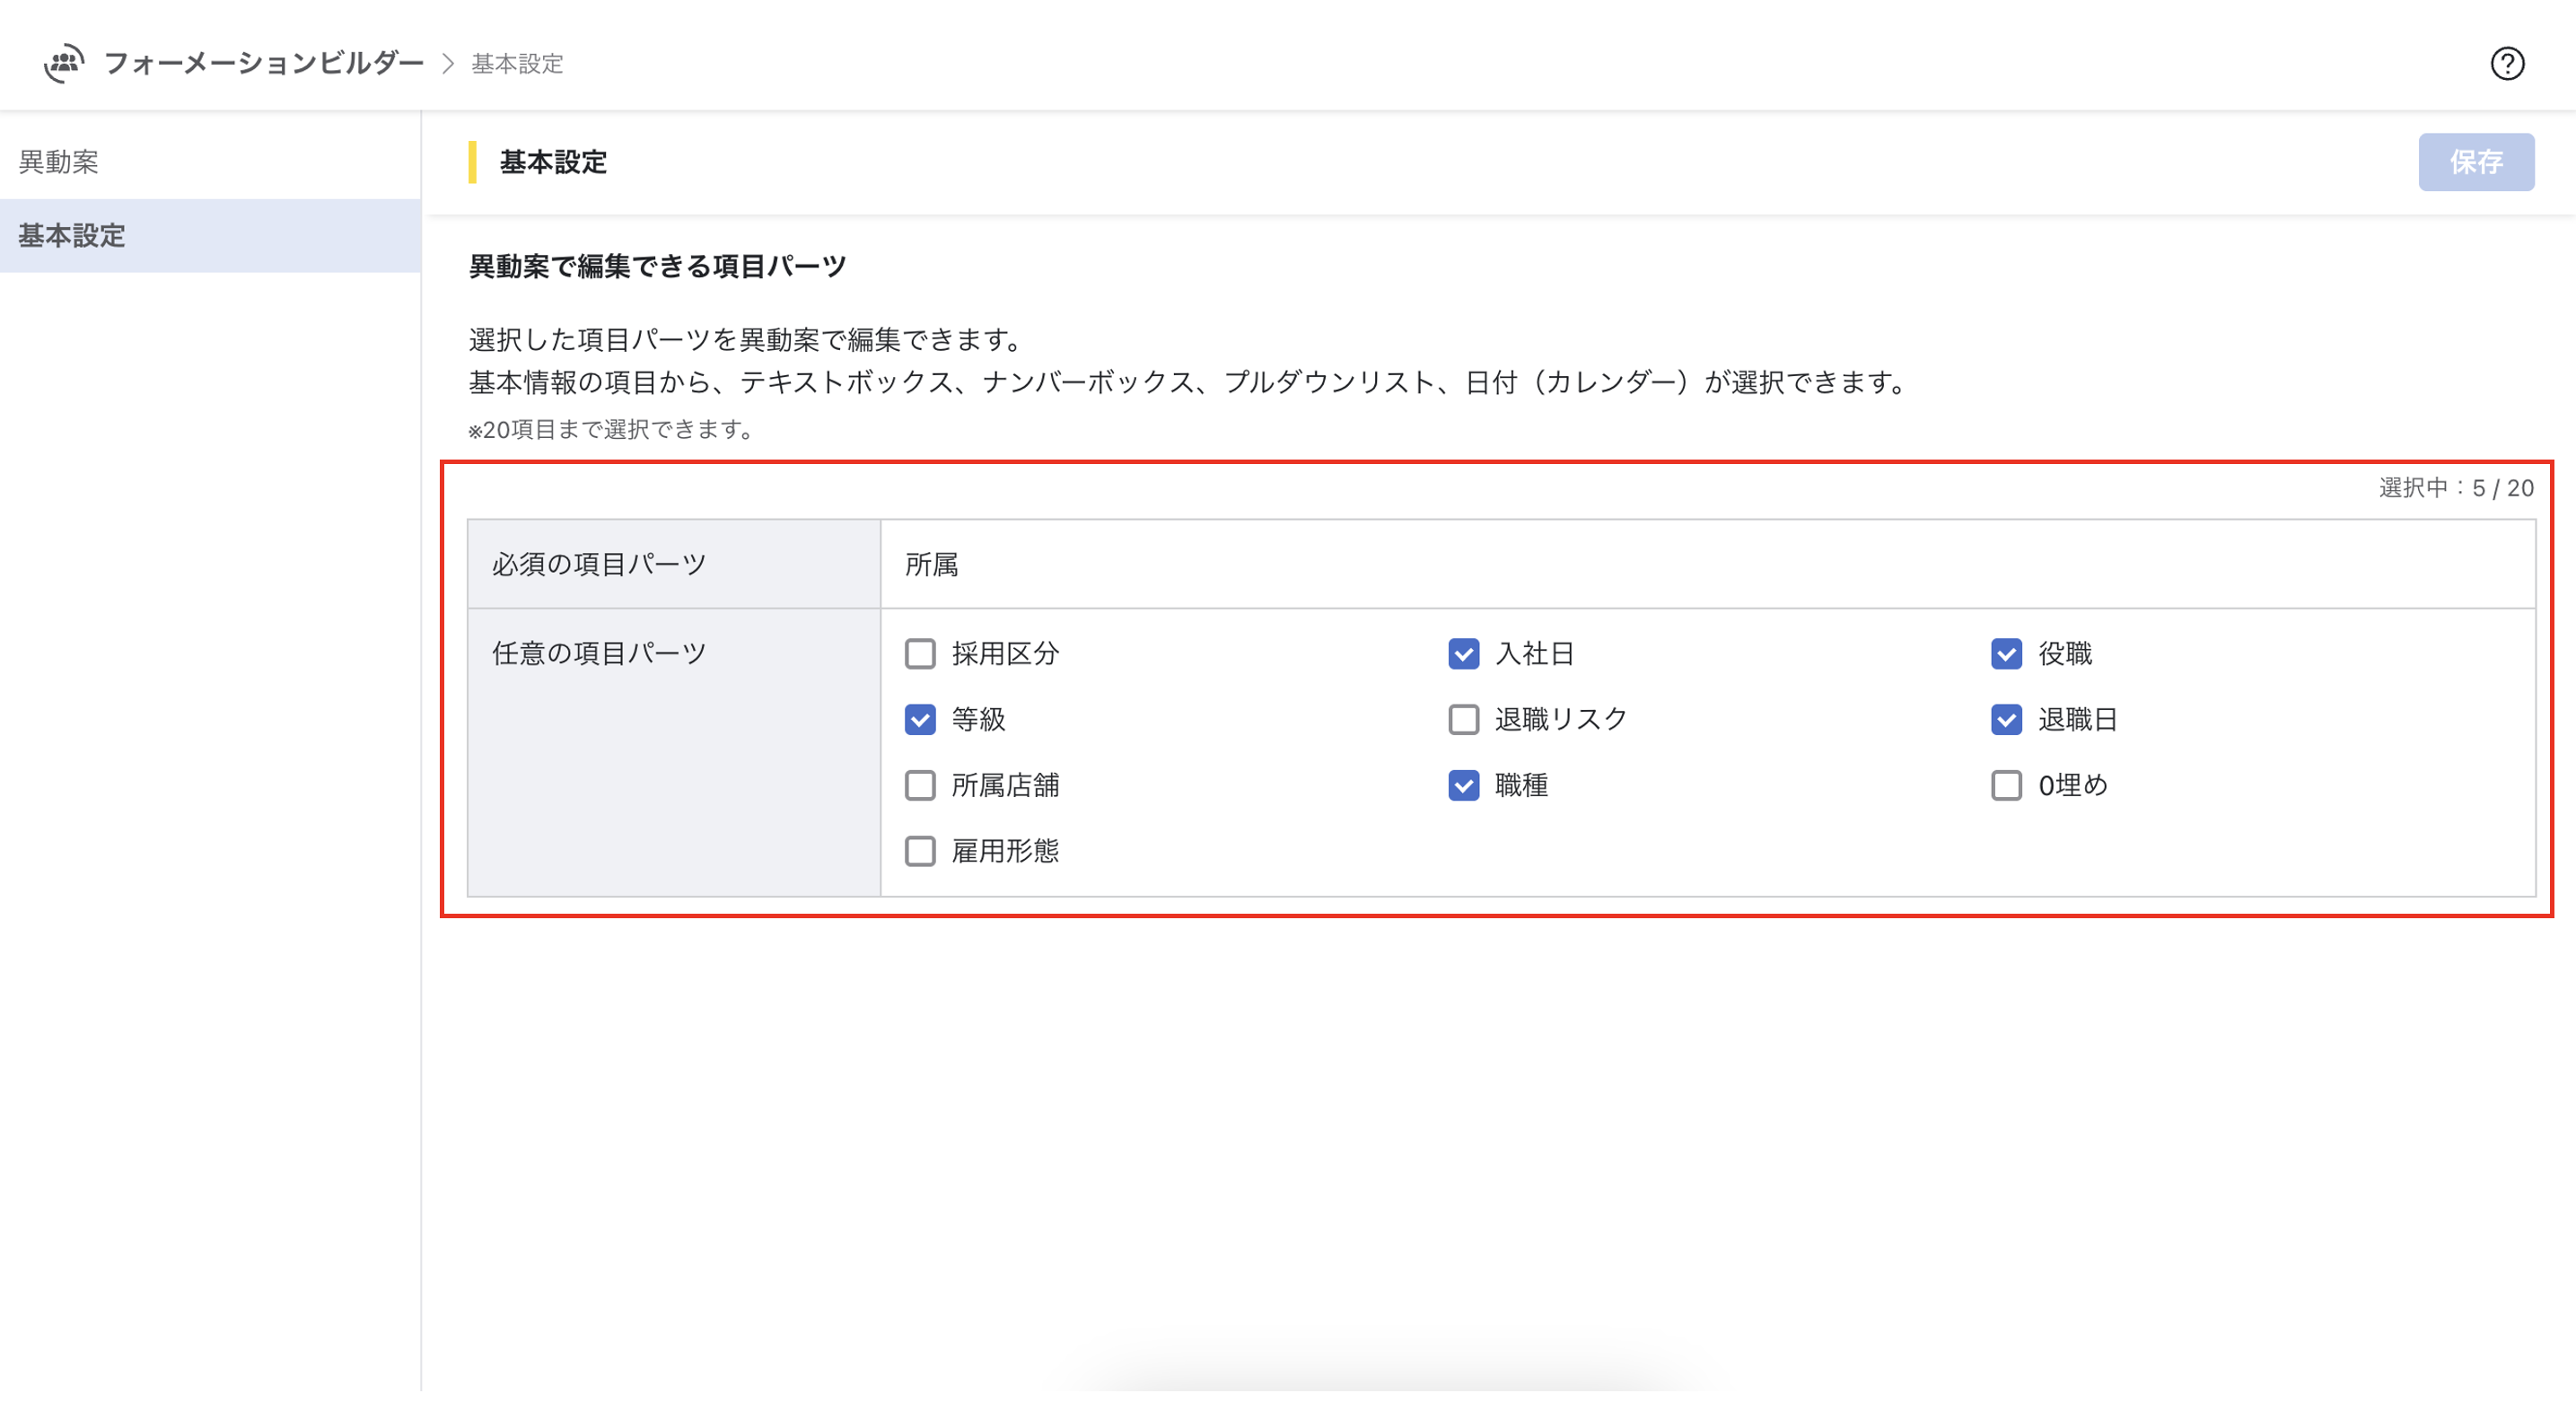Uncheck the 入社日 checkbox
This screenshot has height=1402, width=2576.
click(x=1463, y=654)
